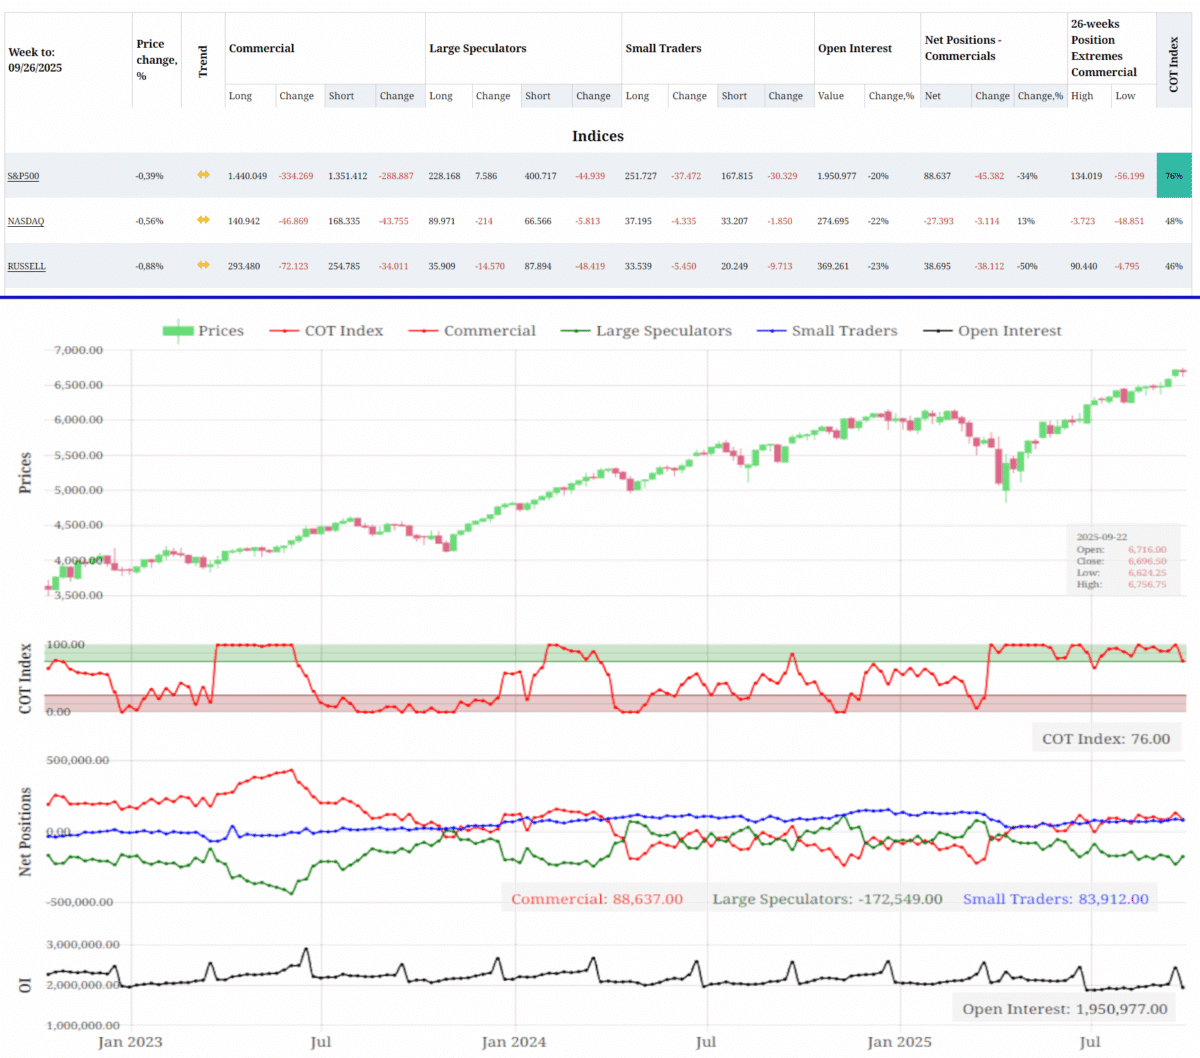The width and height of the screenshot is (1200, 1058).
Task: Select the teal 76% COT Index cell
Action: pos(1173,174)
